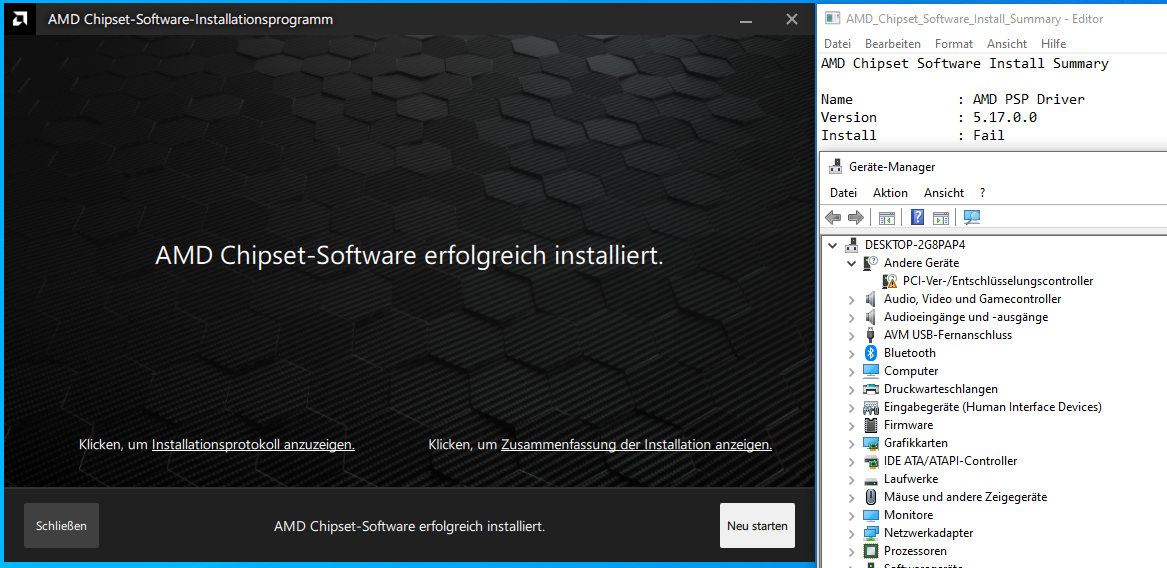This screenshot has width=1167, height=568.
Task: Open Ansicht menu in Geräte-Manager
Action: pyautogui.click(x=944, y=193)
